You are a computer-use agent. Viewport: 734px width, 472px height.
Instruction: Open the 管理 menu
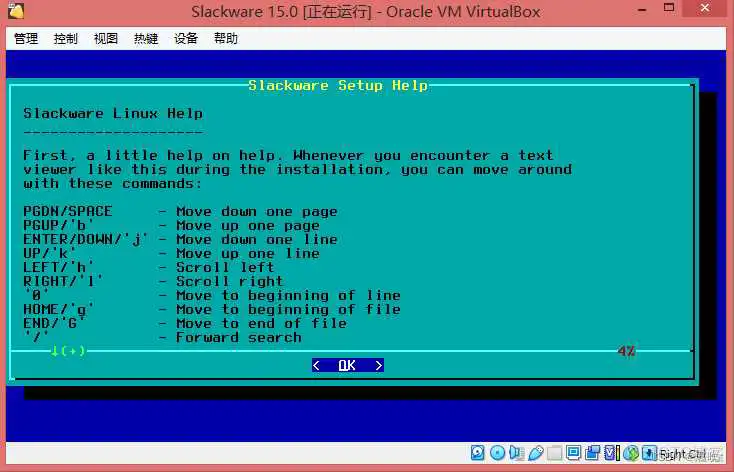26,38
